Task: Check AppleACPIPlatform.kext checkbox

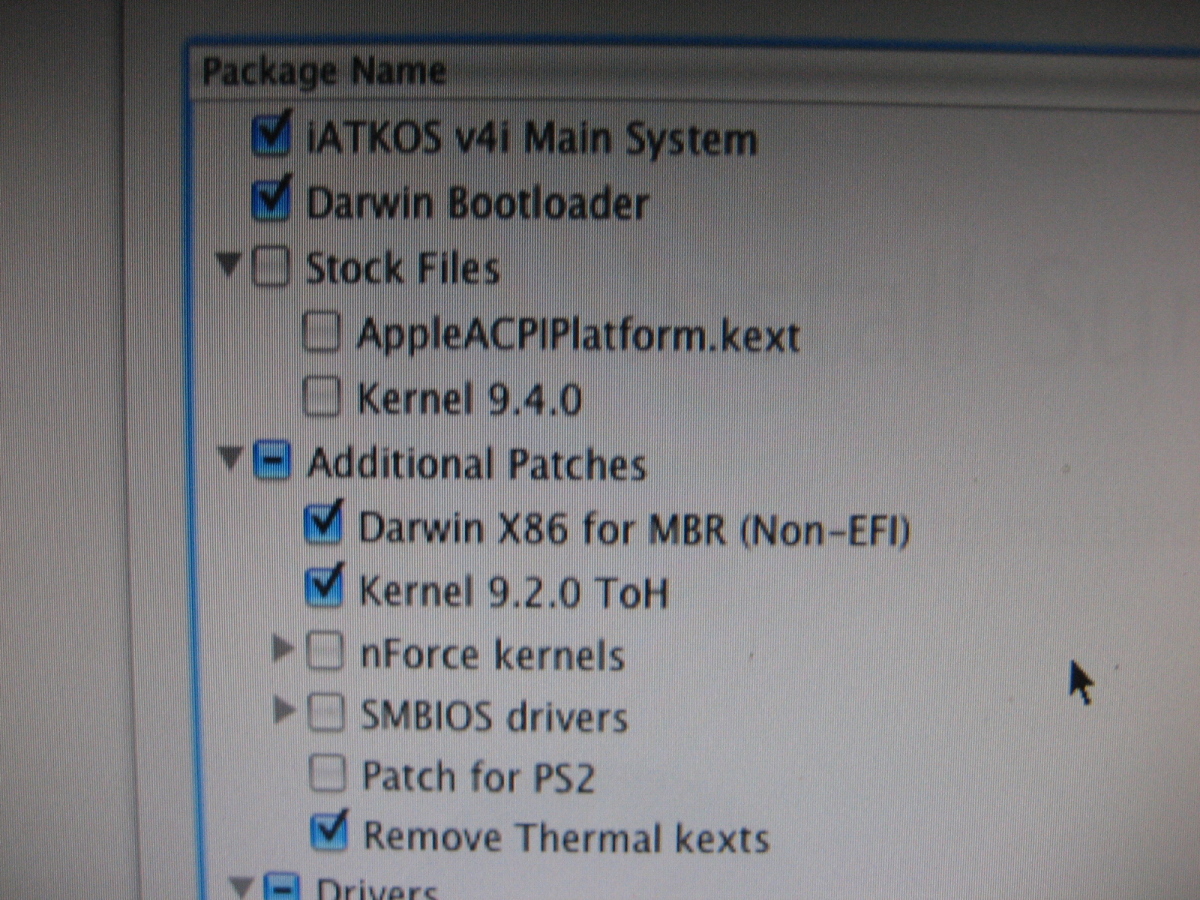Action: click(x=321, y=334)
